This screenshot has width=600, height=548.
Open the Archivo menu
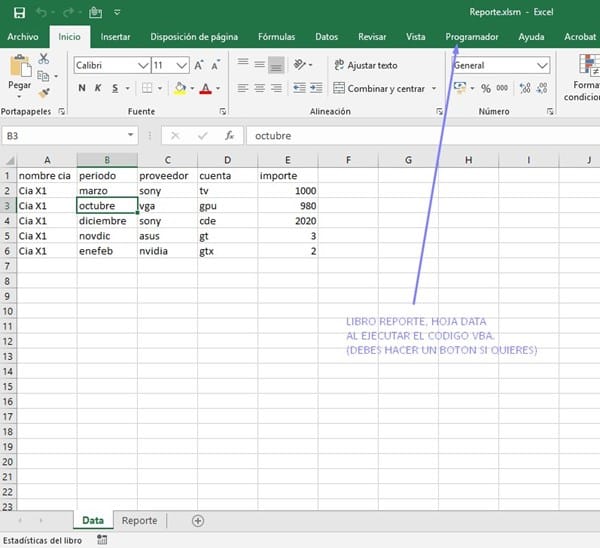coord(23,37)
